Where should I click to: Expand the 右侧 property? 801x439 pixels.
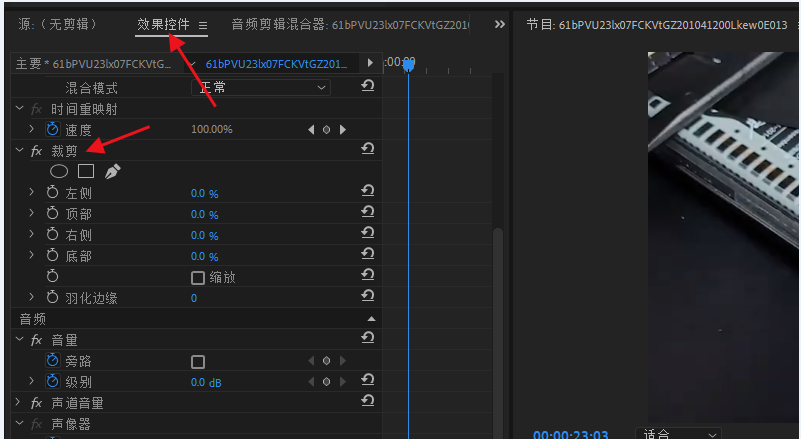[x=32, y=234]
